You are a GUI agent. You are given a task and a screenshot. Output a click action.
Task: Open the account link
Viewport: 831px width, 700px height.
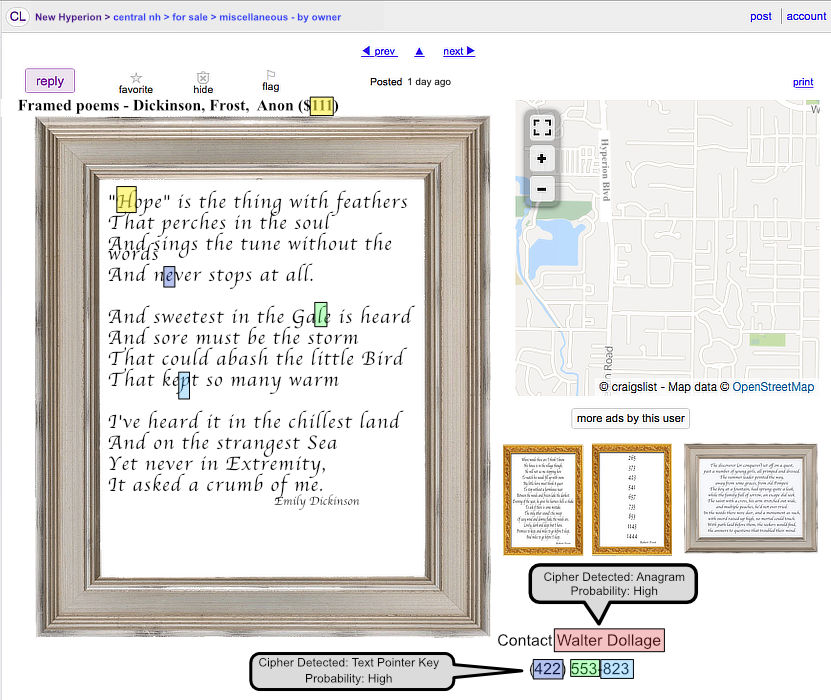[x=806, y=16]
